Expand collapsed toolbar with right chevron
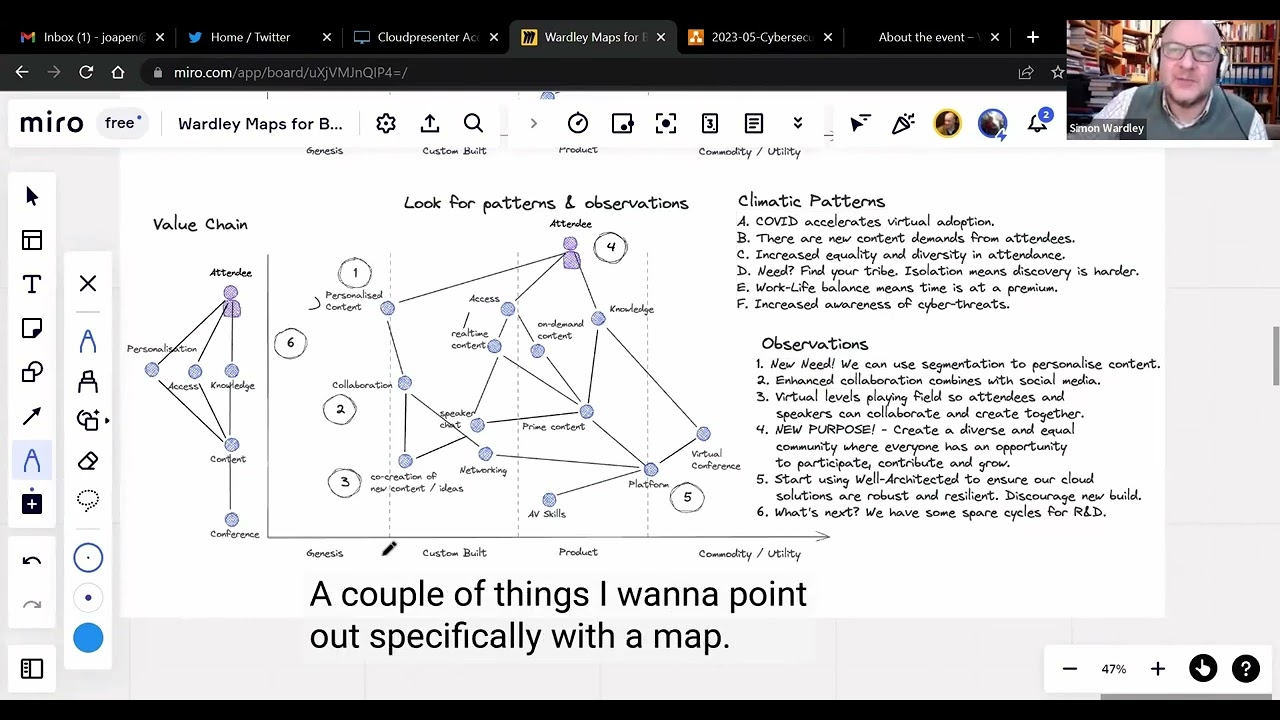The height and width of the screenshot is (720, 1280). click(533, 123)
